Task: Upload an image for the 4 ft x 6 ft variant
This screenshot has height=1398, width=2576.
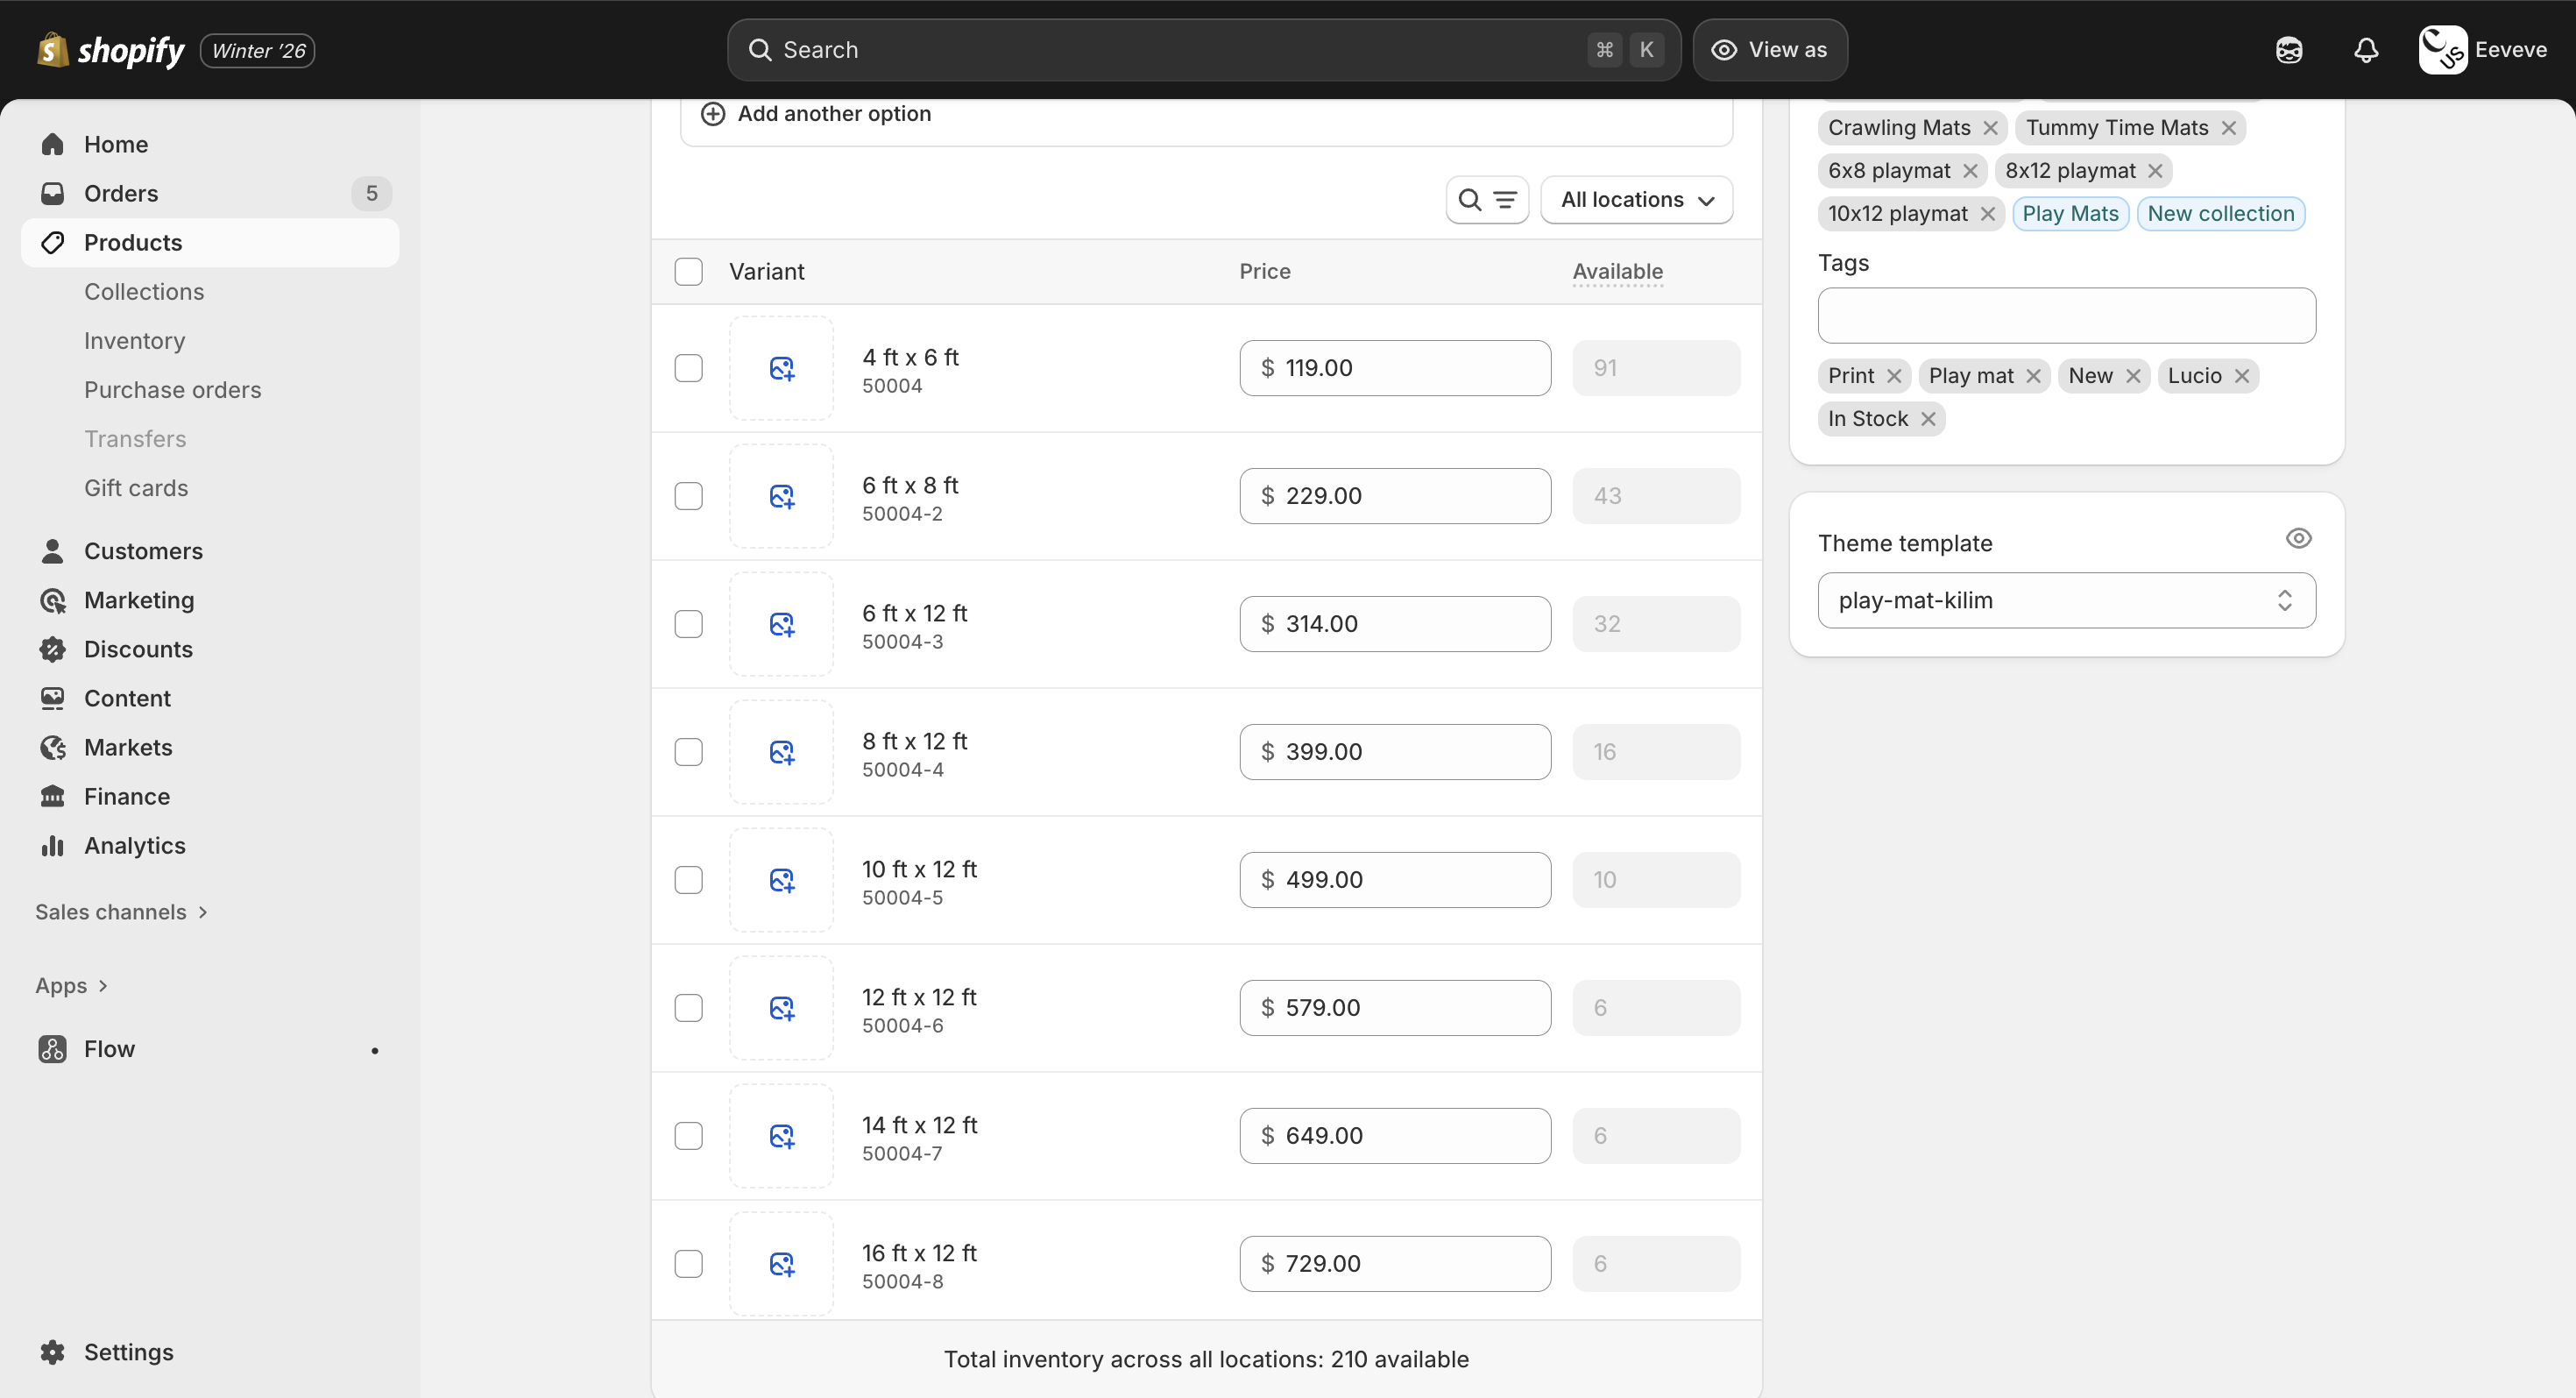Action: coord(782,368)
